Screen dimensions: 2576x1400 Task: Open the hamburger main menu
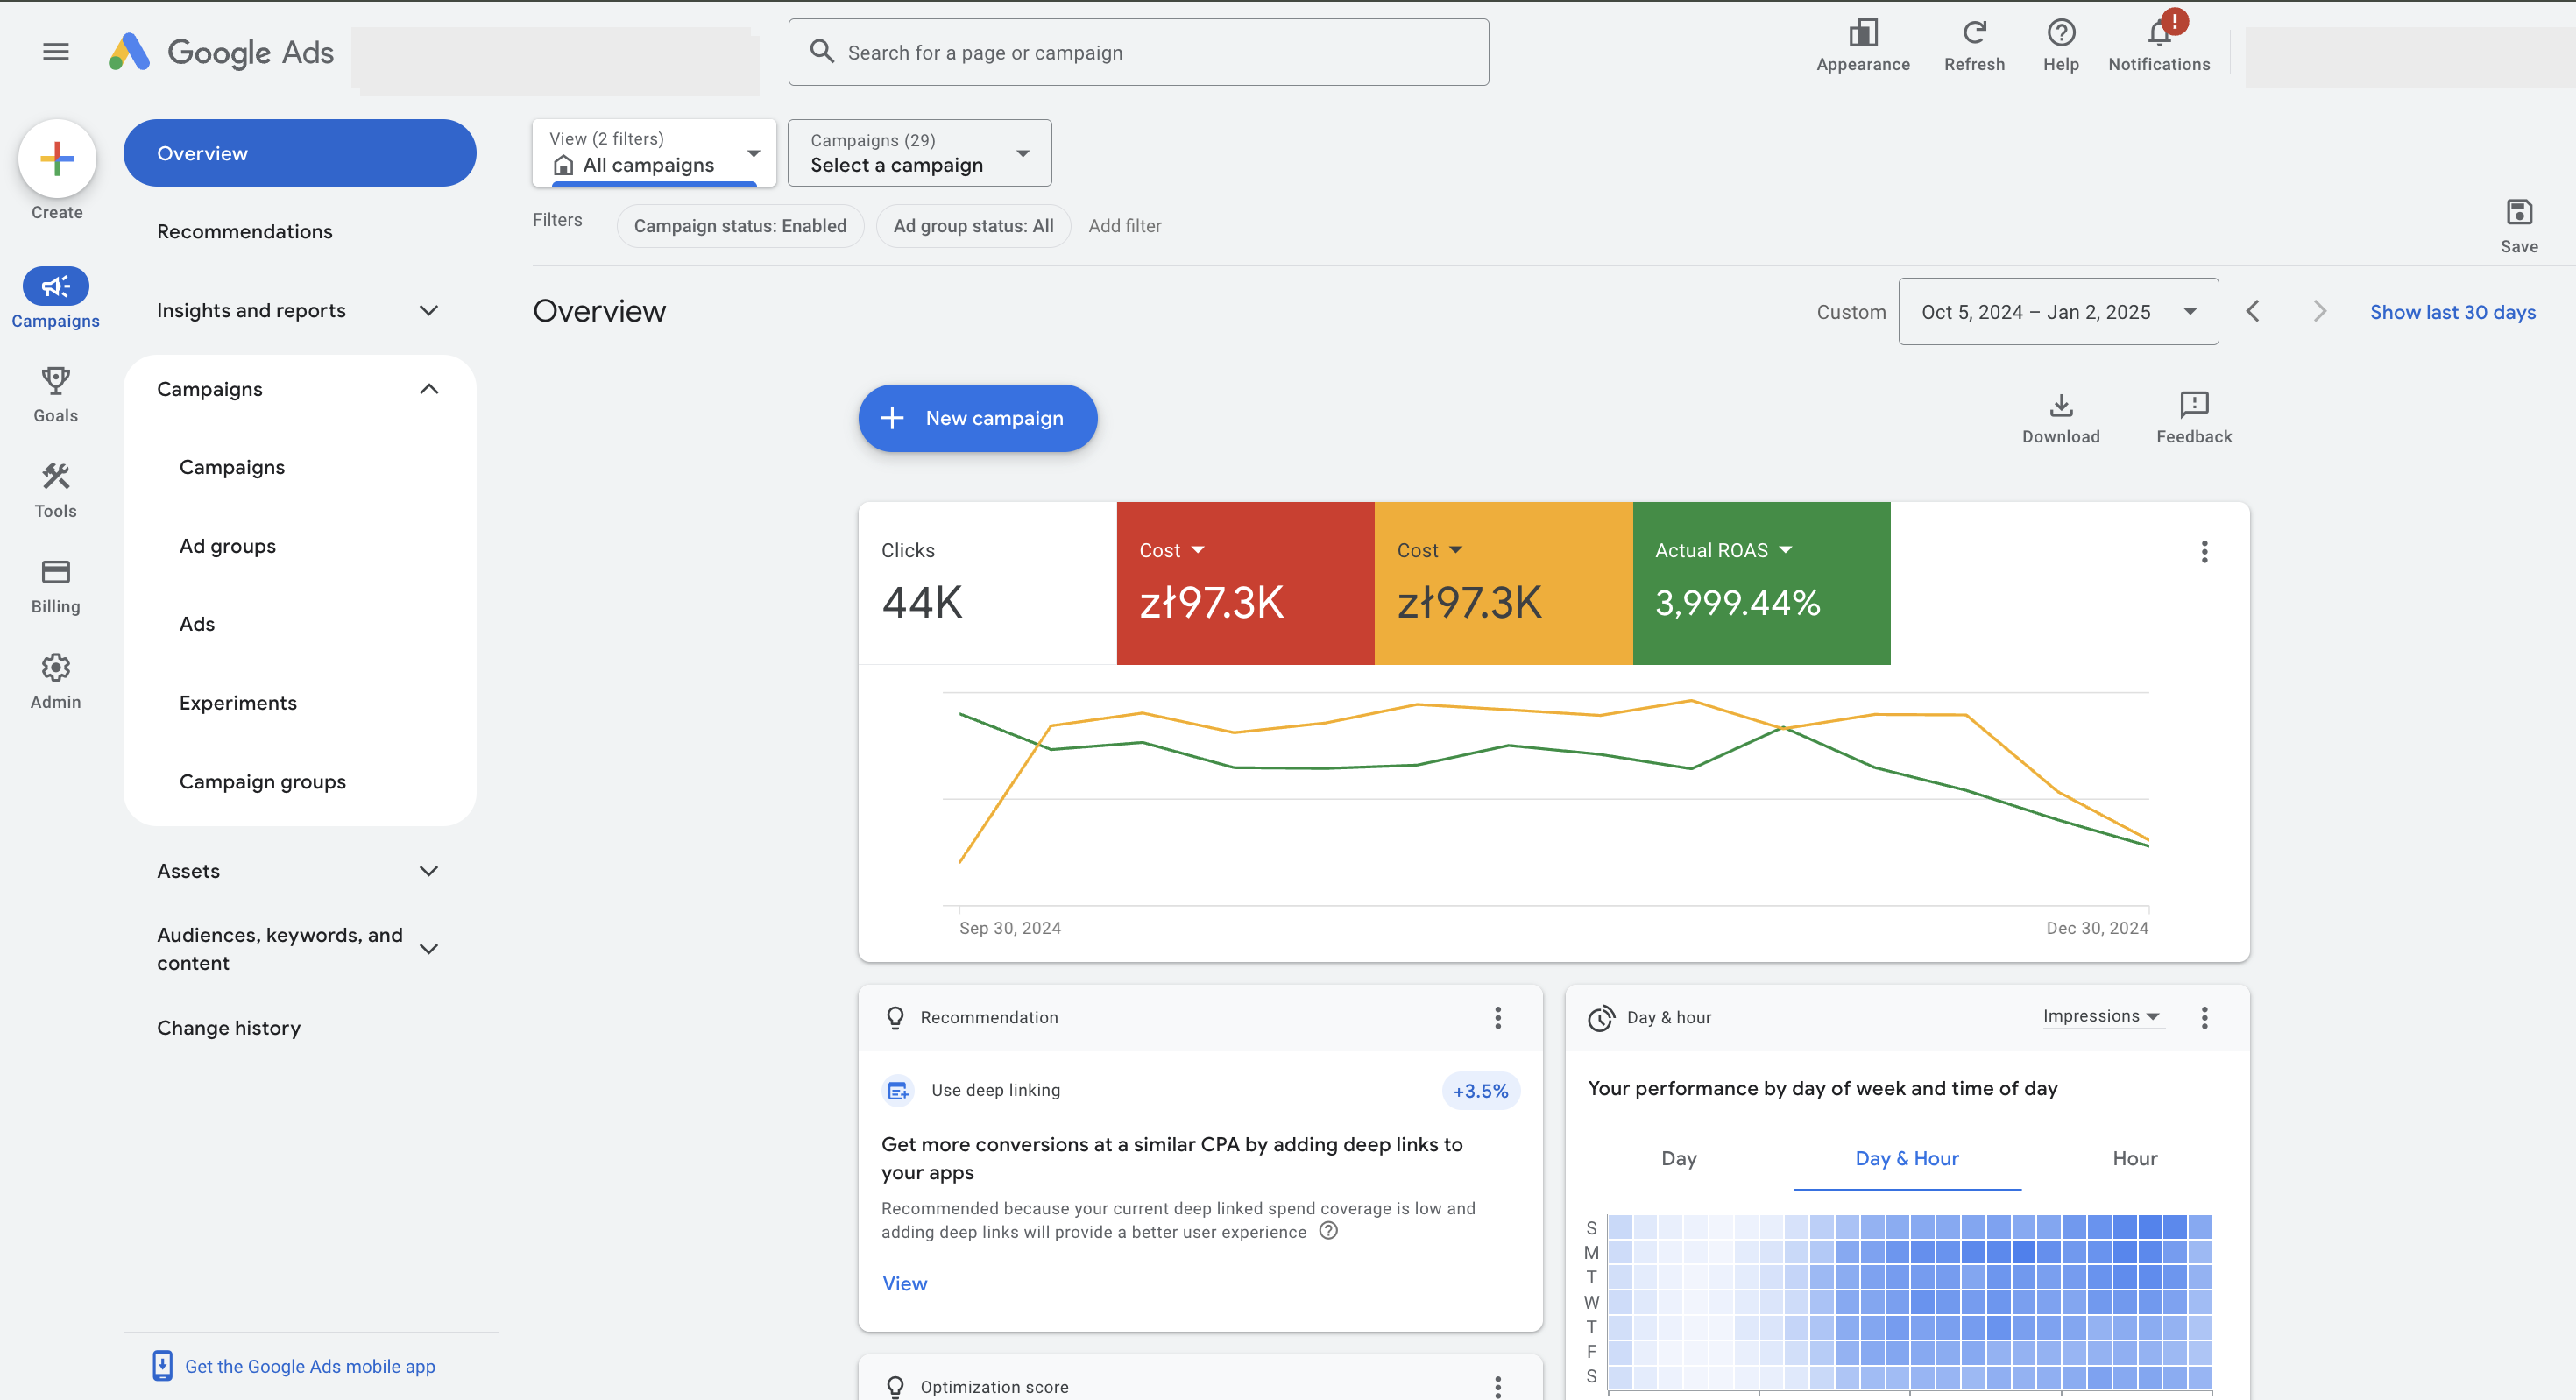56,52
